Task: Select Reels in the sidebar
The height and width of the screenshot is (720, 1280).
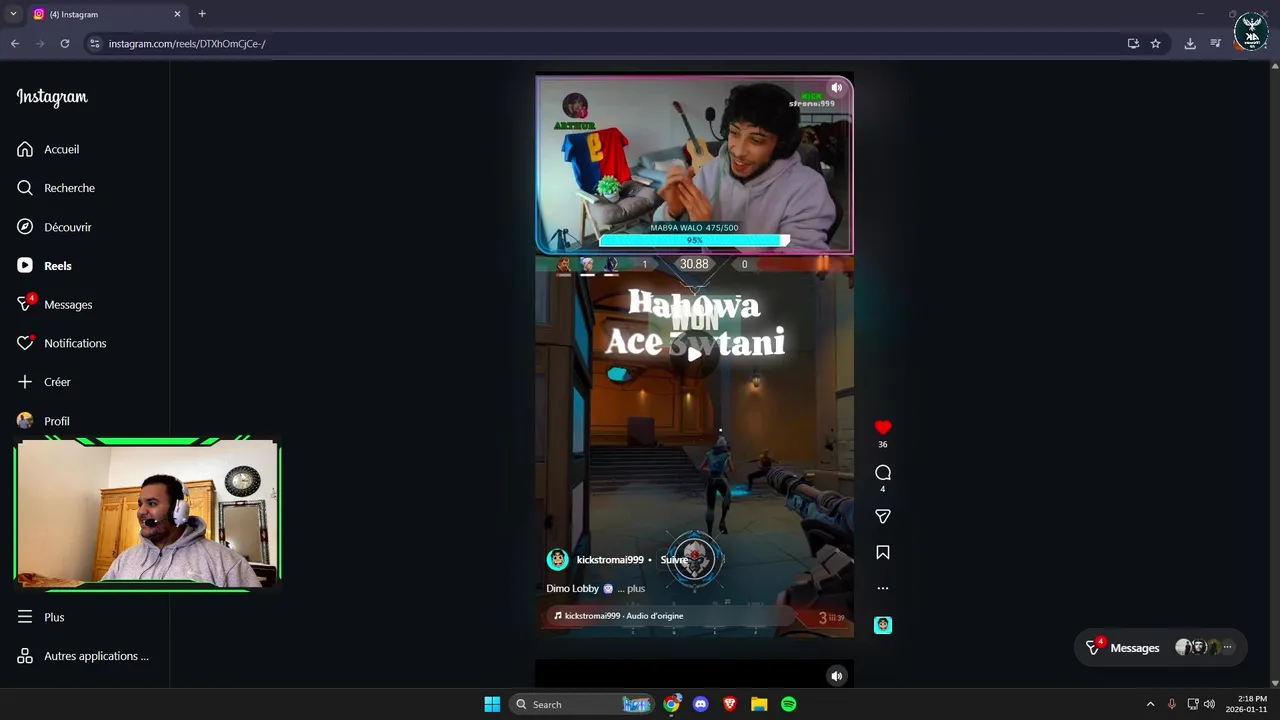Action: pyautogui.click(x=44, y=266)
